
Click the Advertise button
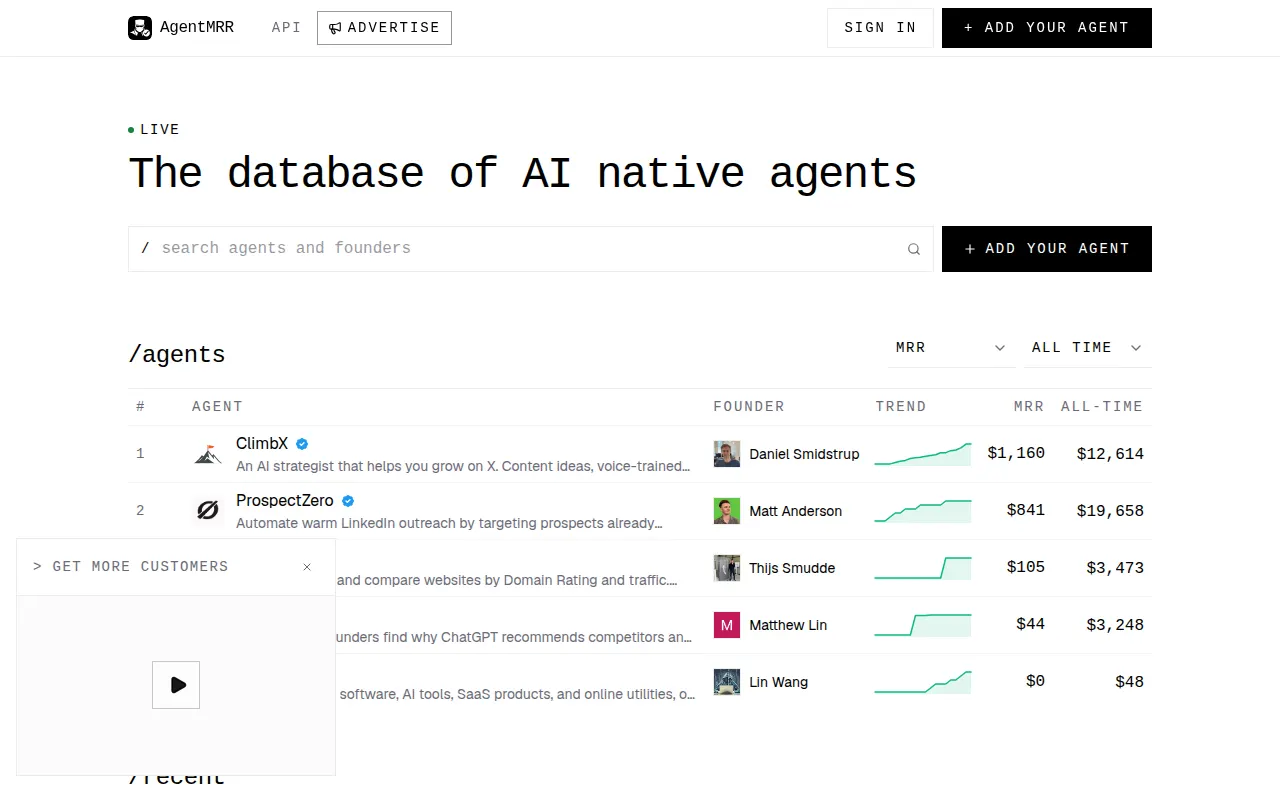[384, 28]
